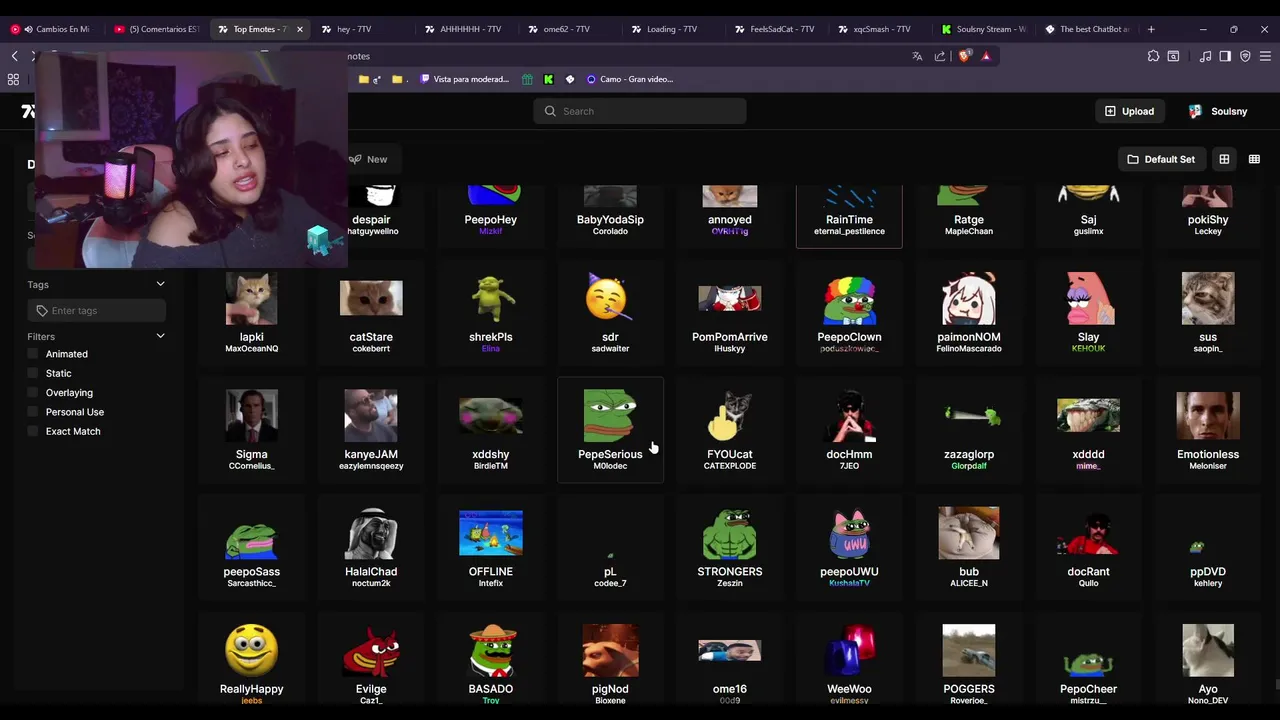Click the Upload button
Viewport: 1280px width, 720px height.
pos(1129,111)
